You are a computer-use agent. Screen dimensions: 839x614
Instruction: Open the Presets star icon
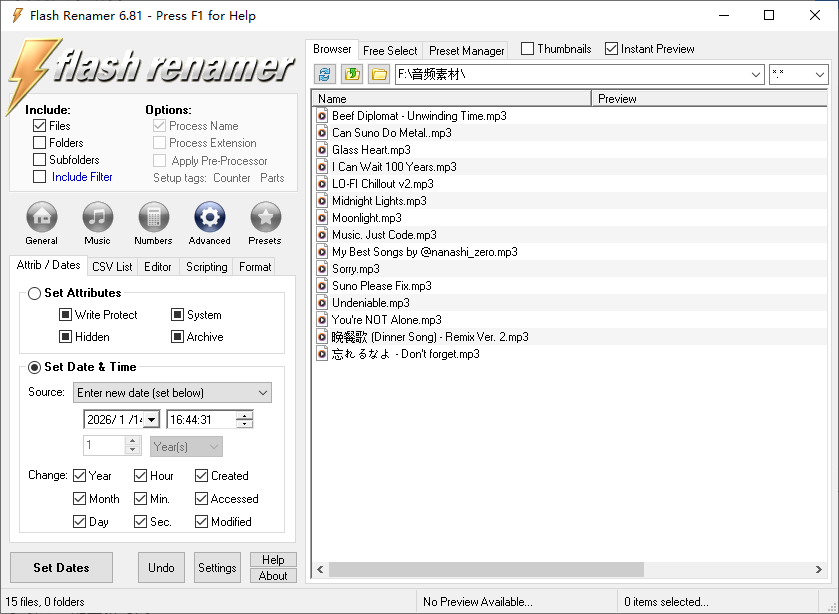(x=265, y=217)
